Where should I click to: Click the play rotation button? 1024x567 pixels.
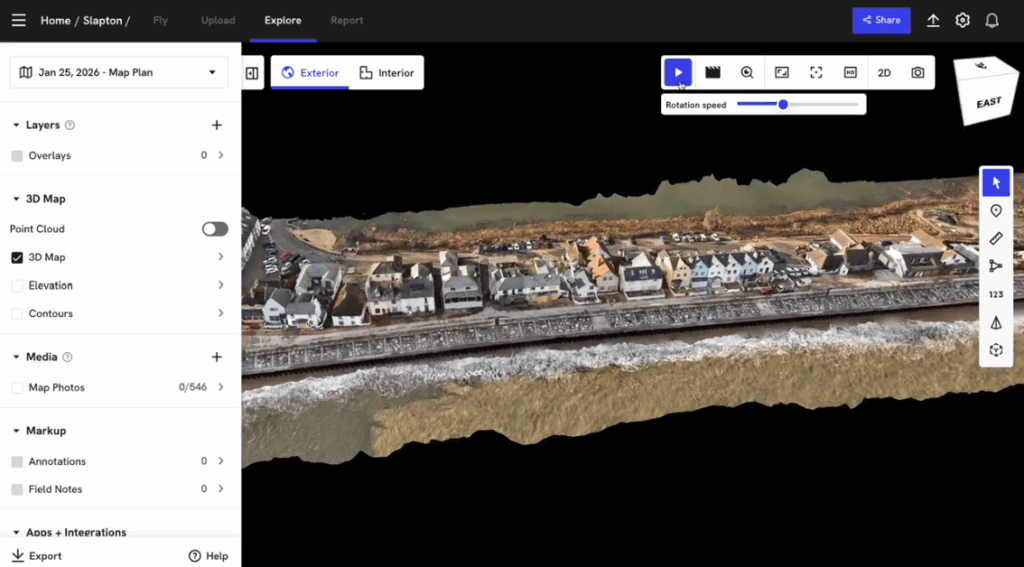[x=678, y=72]
